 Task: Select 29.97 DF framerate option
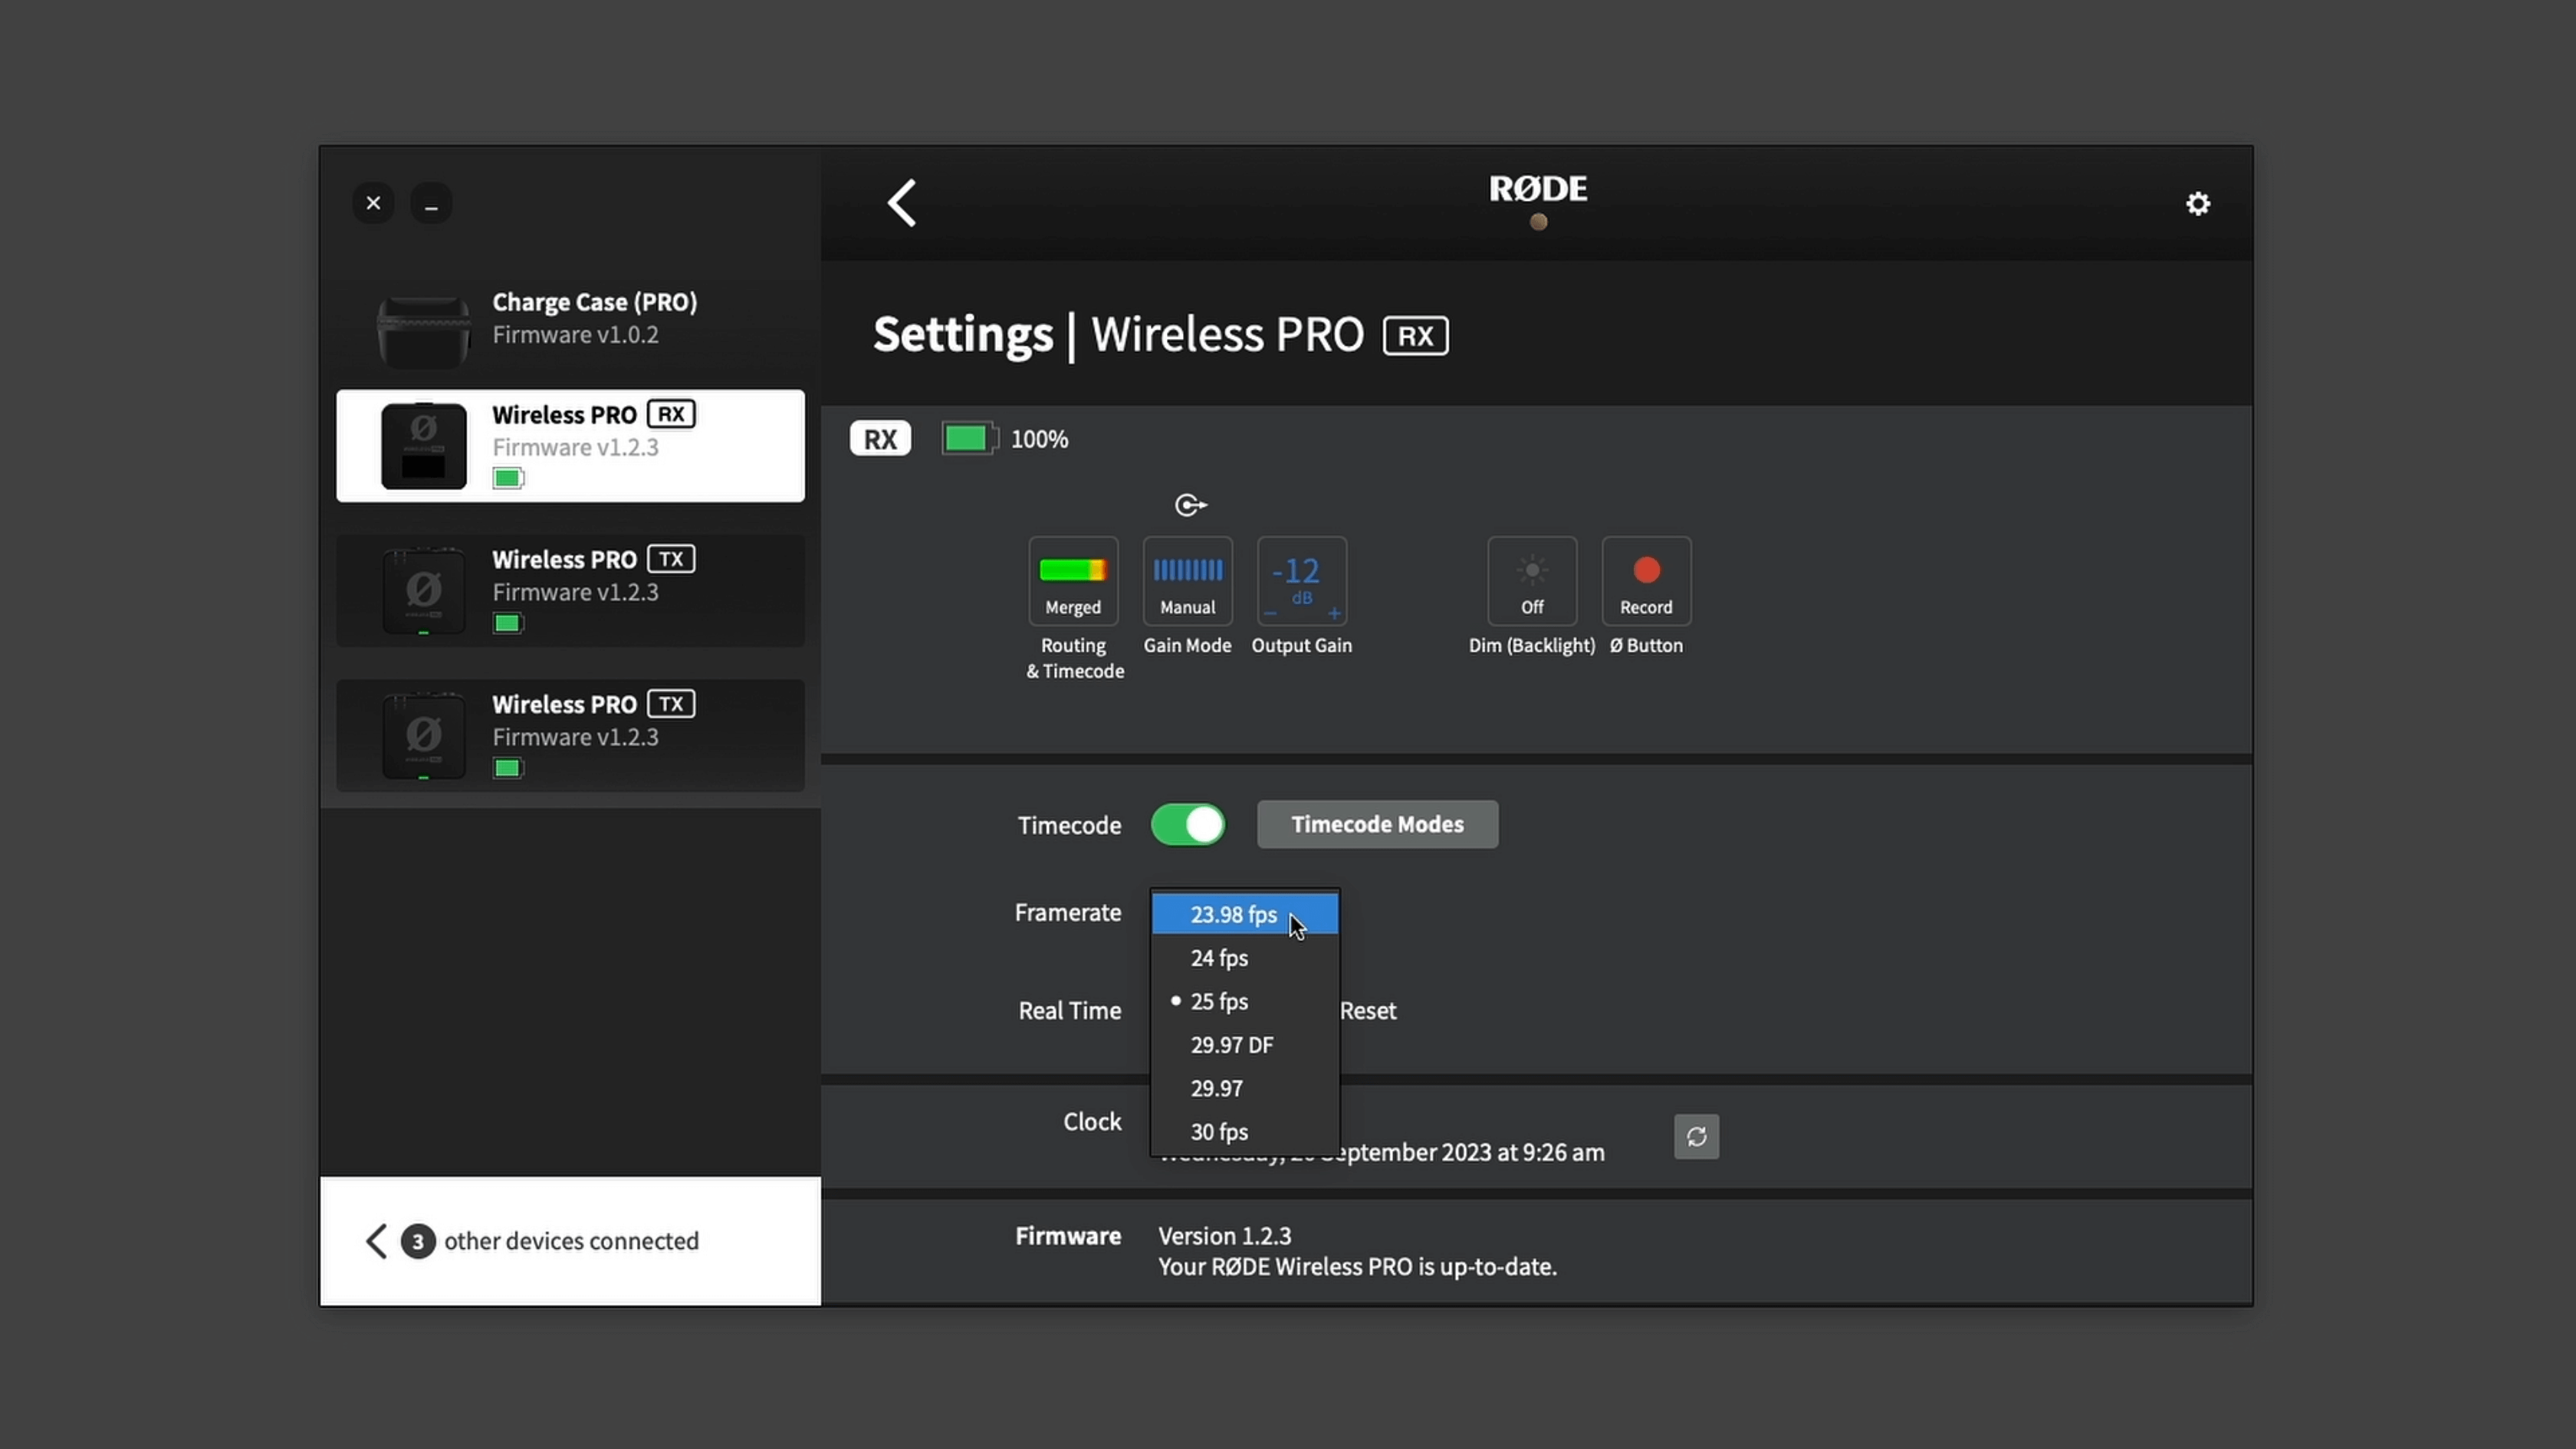coord(1233,1044)
